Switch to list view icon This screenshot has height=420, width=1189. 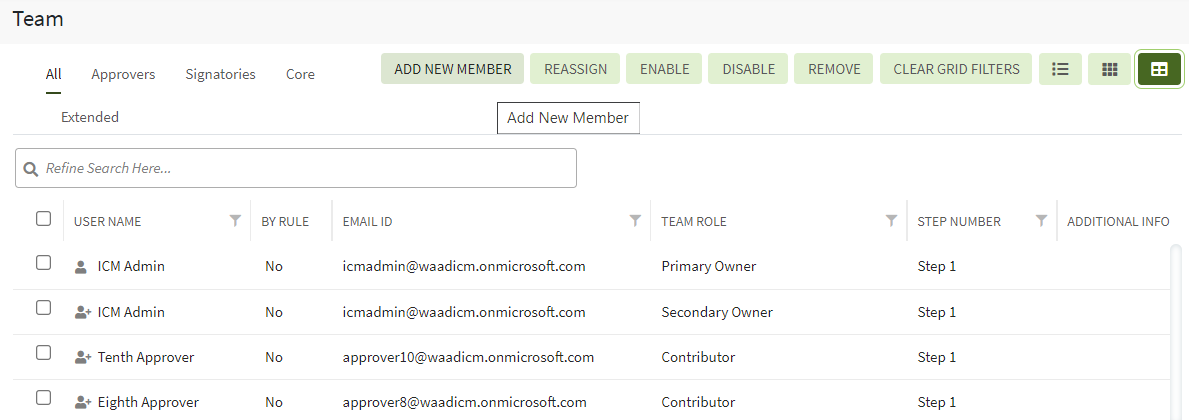point(1060,69)
